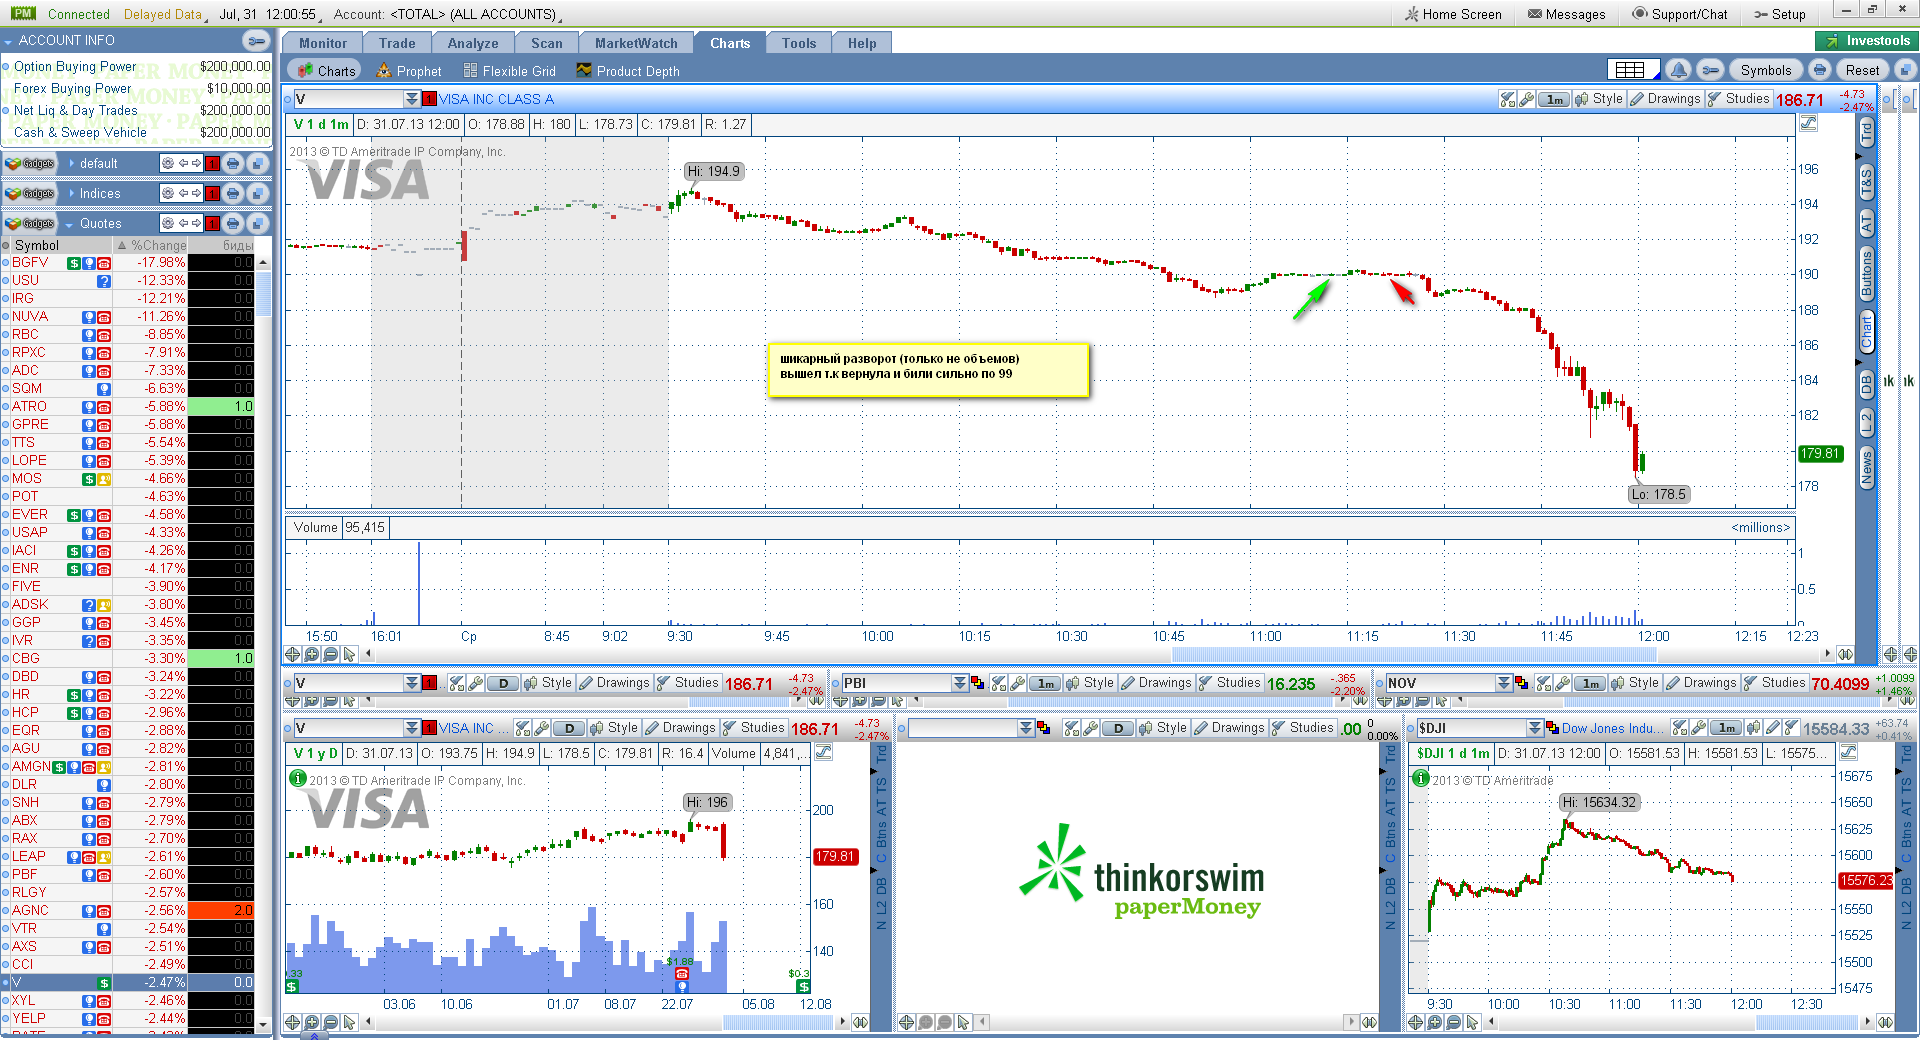Zoom in on the main V chart
The height and width of the screenshot is (1040, 1920).
[311, 654]
